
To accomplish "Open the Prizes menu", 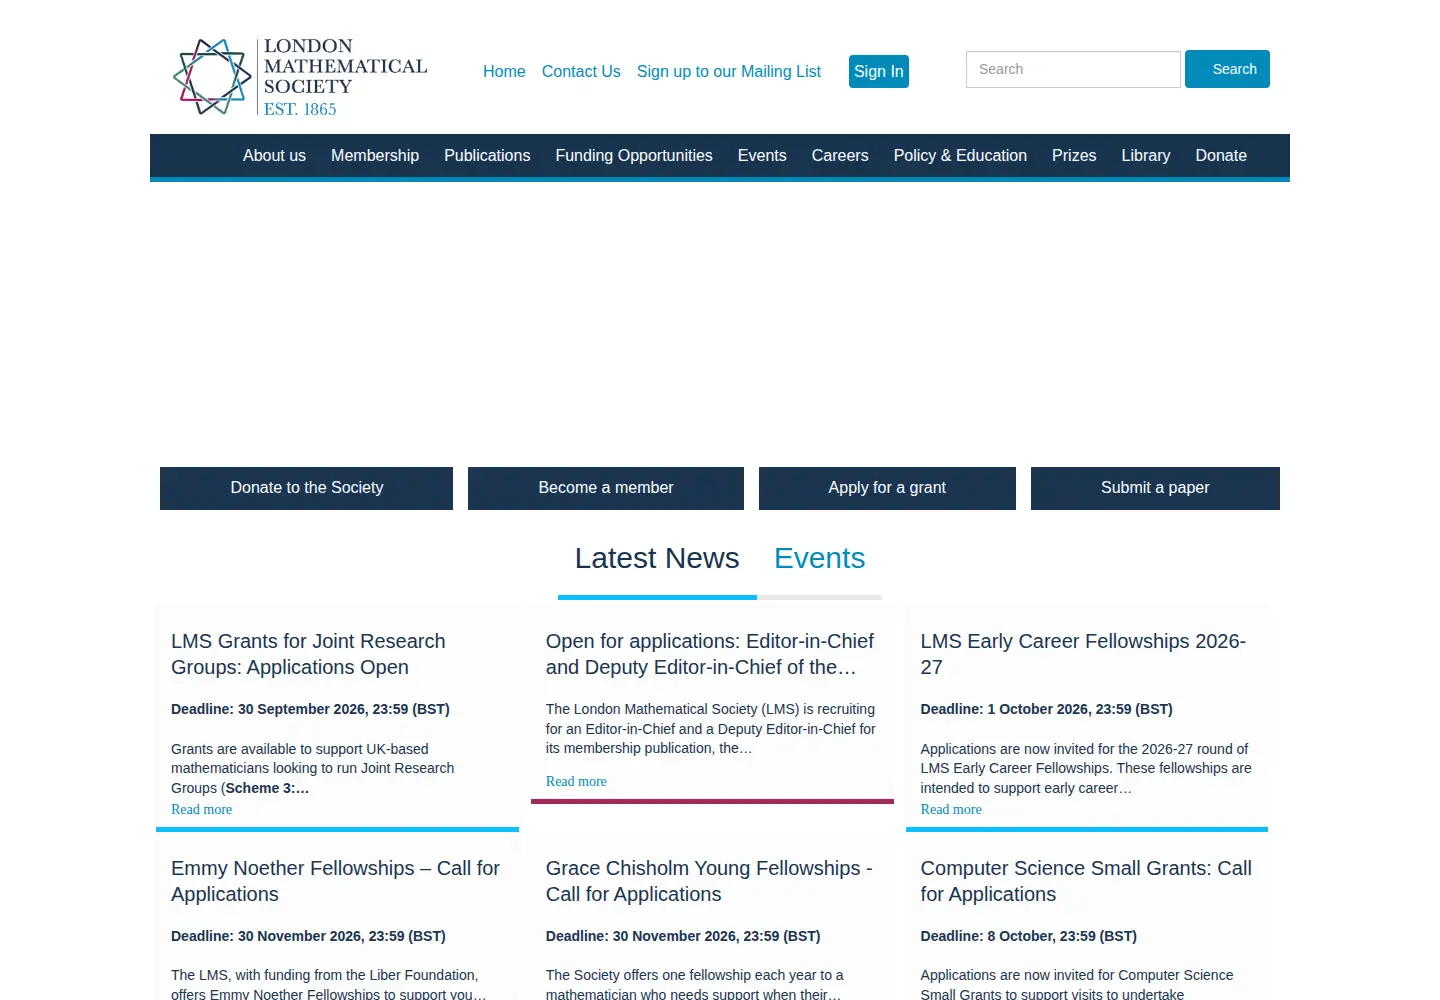I will point(1074,156).
